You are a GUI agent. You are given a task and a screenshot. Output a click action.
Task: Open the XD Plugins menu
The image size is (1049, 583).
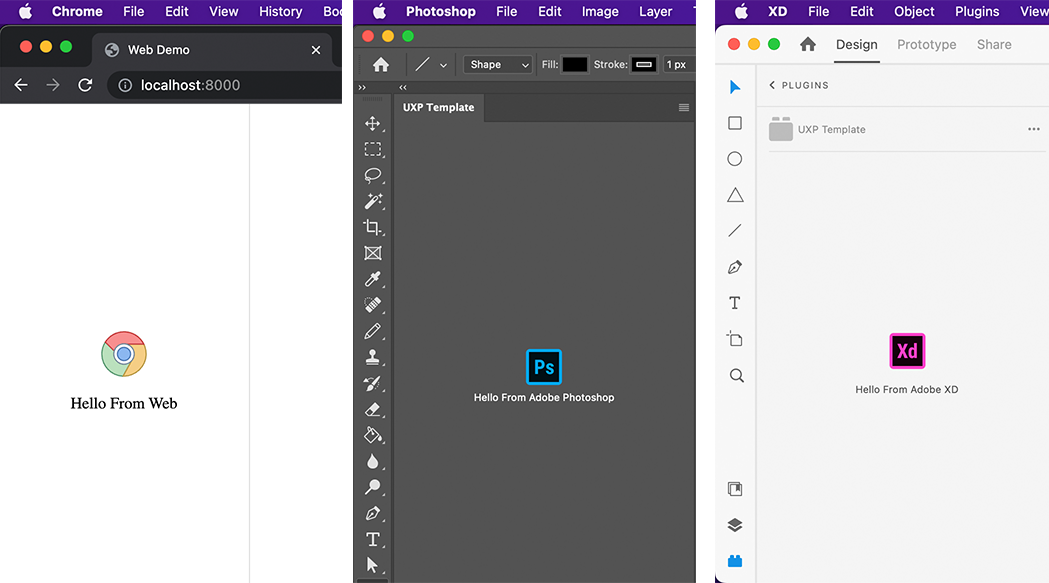(977, 11)
